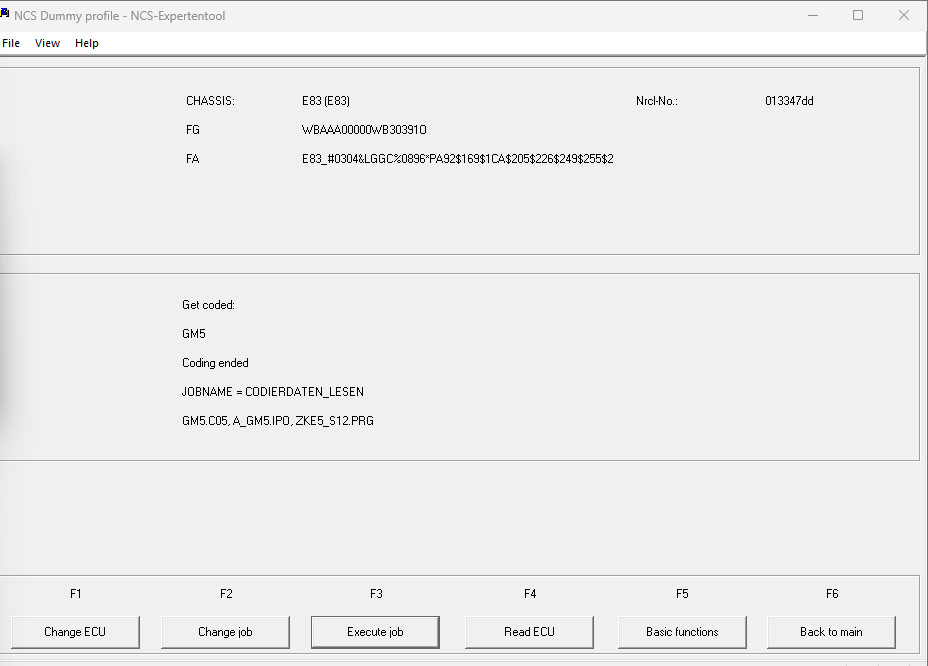928x666 pixels.
Task: Maximize the NCS-Expertentool window
Action: point(858,15)
